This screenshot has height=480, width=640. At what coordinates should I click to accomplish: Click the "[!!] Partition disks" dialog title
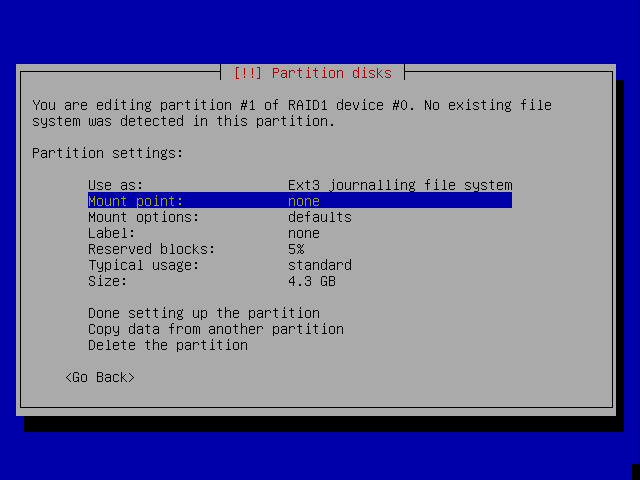click(312, 73)
